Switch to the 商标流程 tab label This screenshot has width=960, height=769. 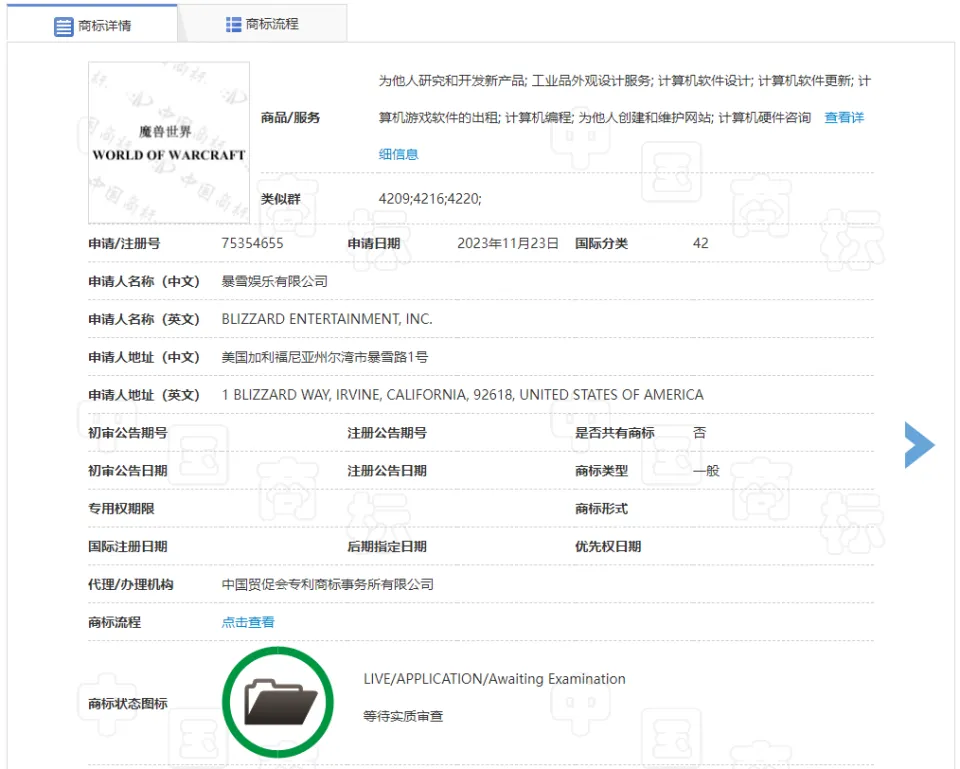pyautogui.click(x=272, y=24)
